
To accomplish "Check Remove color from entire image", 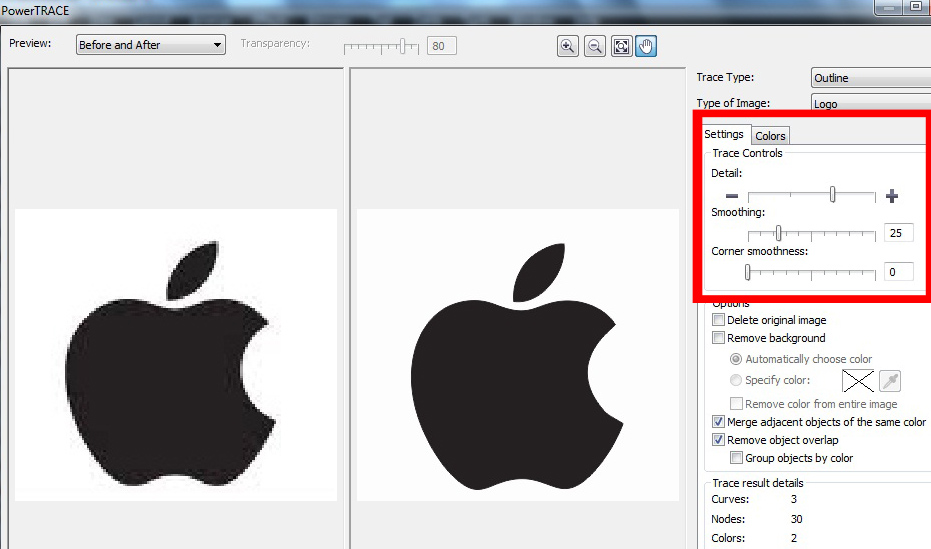I will pyautogui.click(x=736, y=404).
